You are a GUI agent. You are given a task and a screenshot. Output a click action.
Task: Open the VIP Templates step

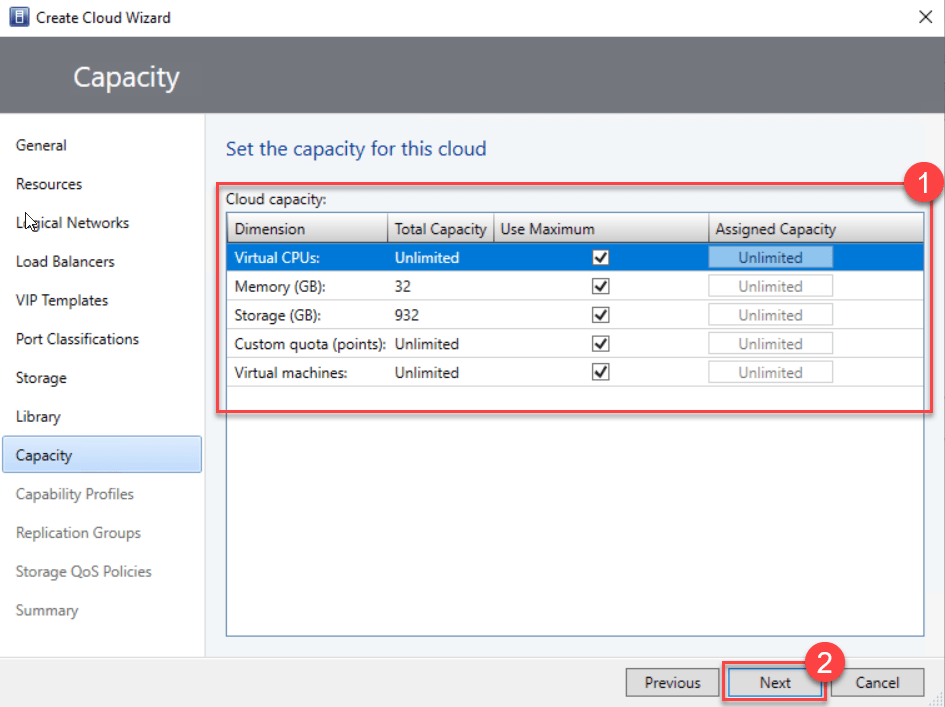[x=62, y=301]
